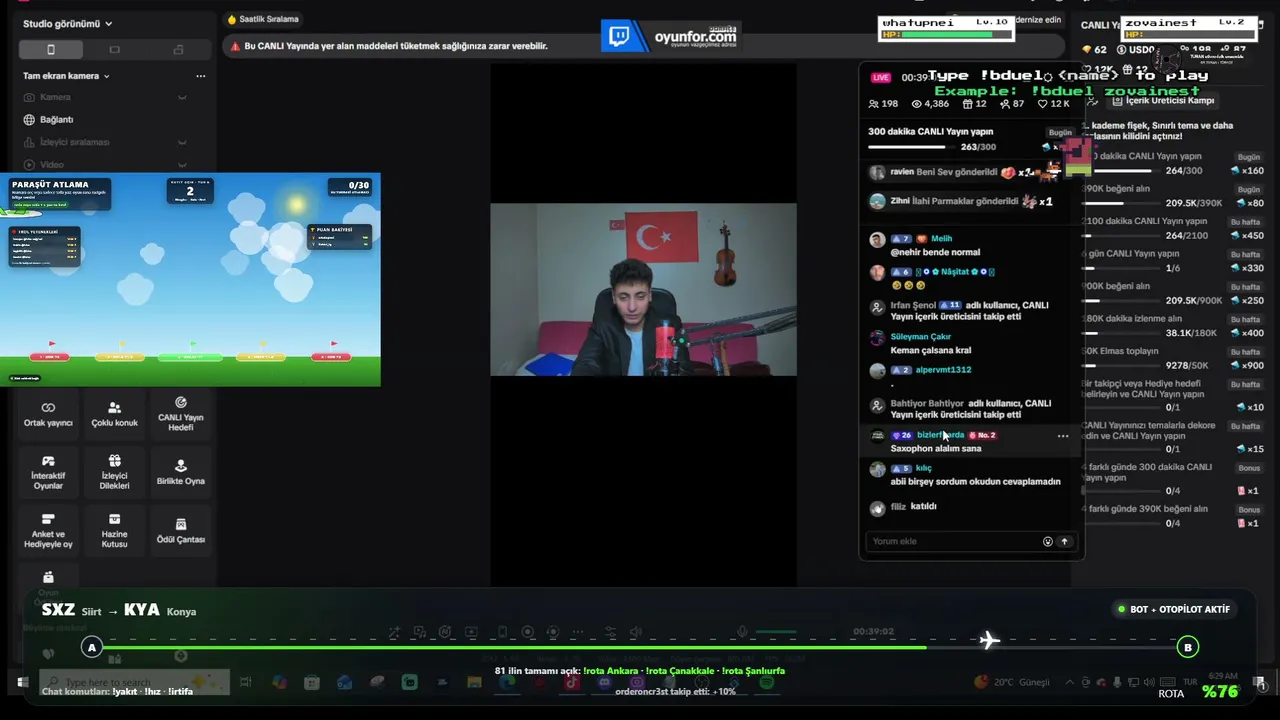
Task: Click the viewer count 198 icon
Action: coord(874,104)
